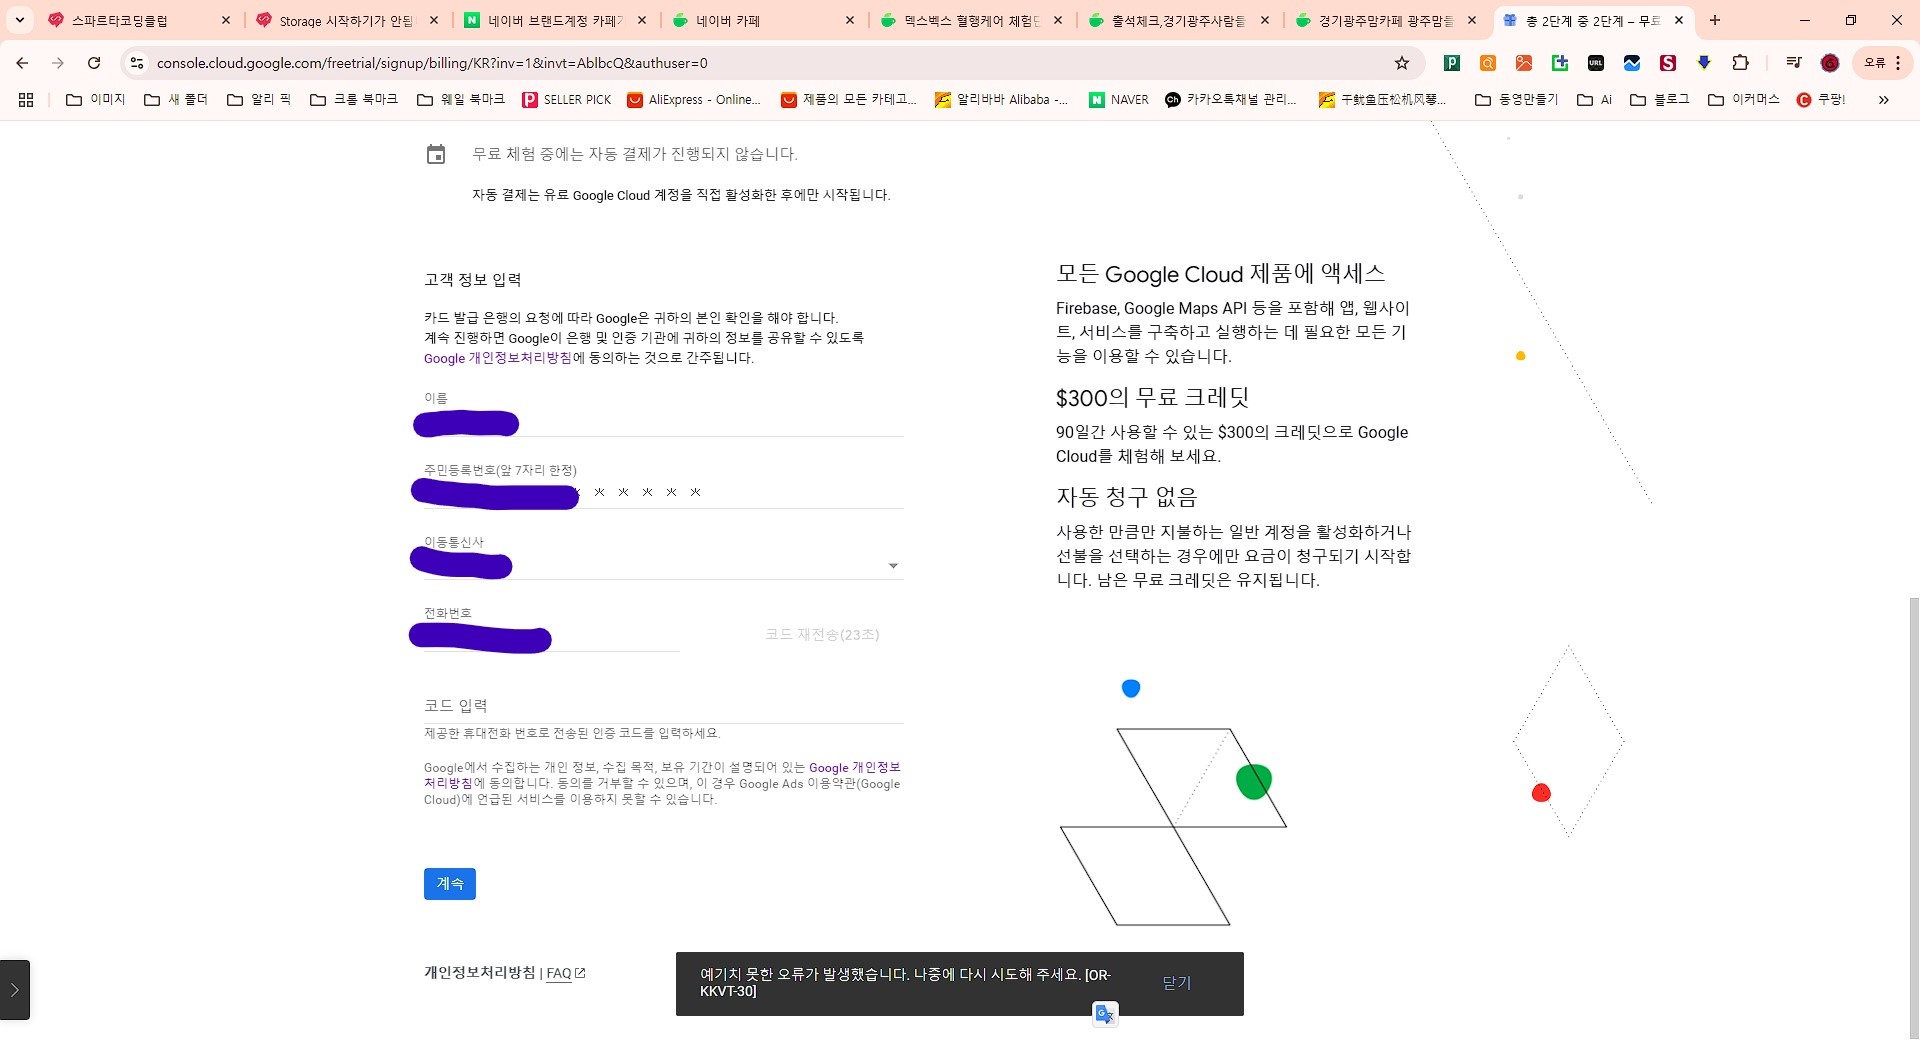Click the 전화번호 phone input field
Screen dimensions: 1920x1040
pos(551,637)
